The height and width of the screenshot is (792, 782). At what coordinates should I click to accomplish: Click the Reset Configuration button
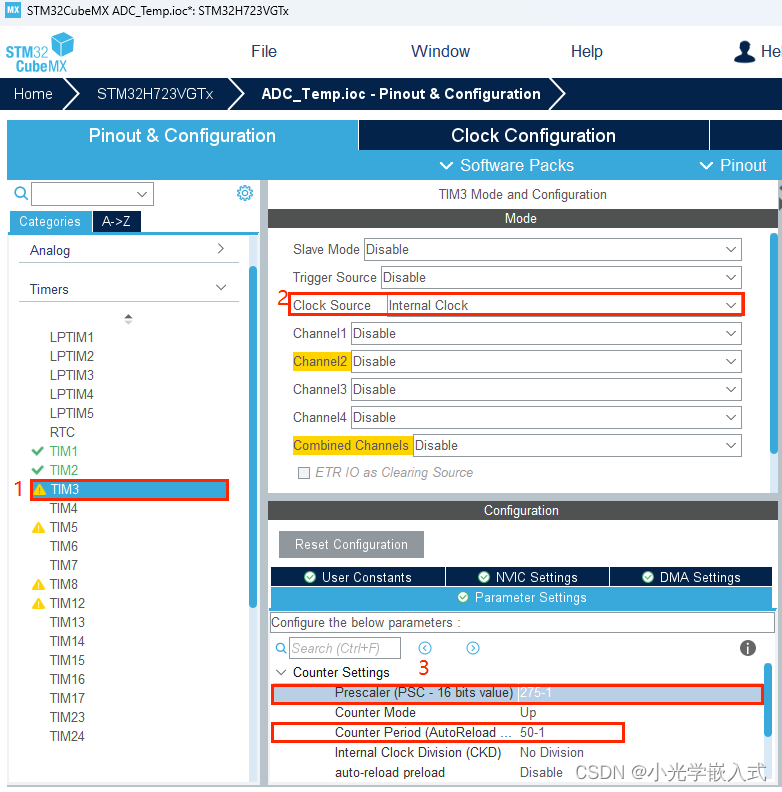[351, 544]
